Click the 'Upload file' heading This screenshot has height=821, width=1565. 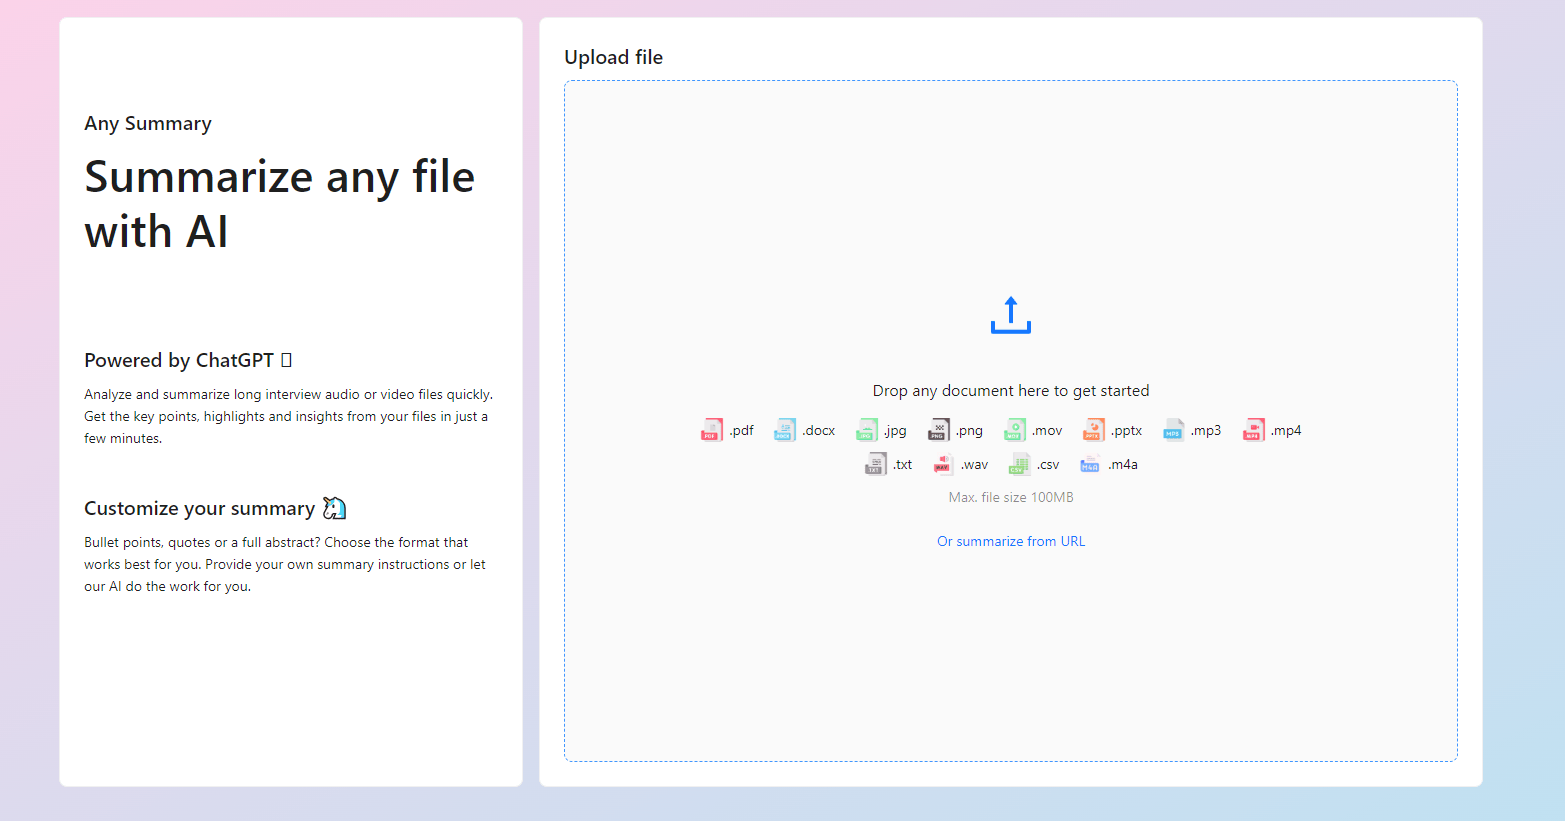[x=613, y=57]
